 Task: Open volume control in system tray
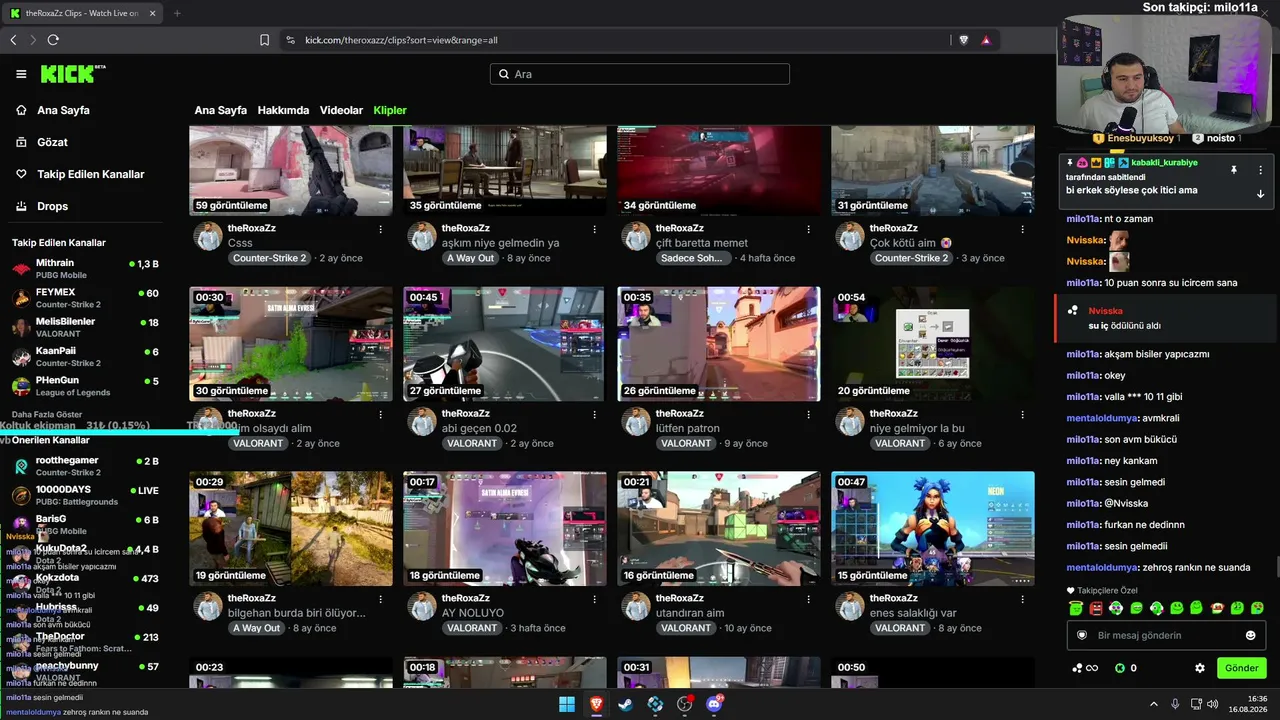pos(1213,704)
